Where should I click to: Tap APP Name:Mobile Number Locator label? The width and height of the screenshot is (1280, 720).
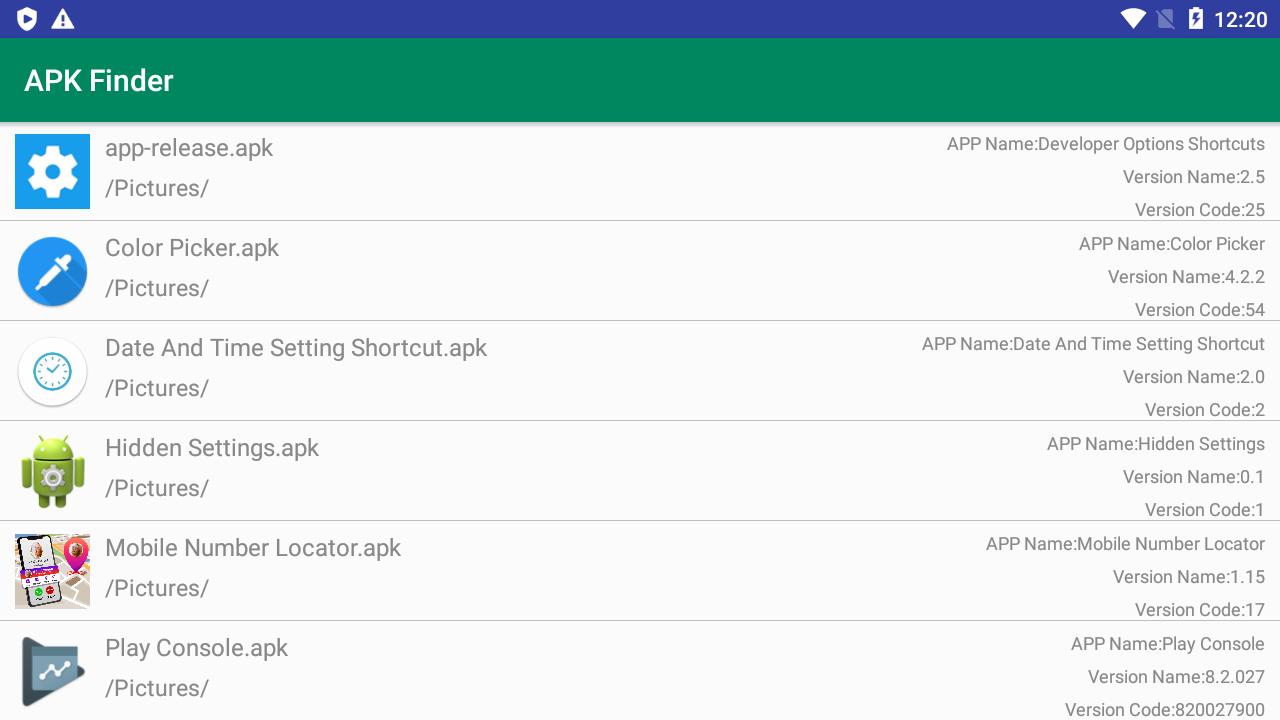coord(1125,544)
